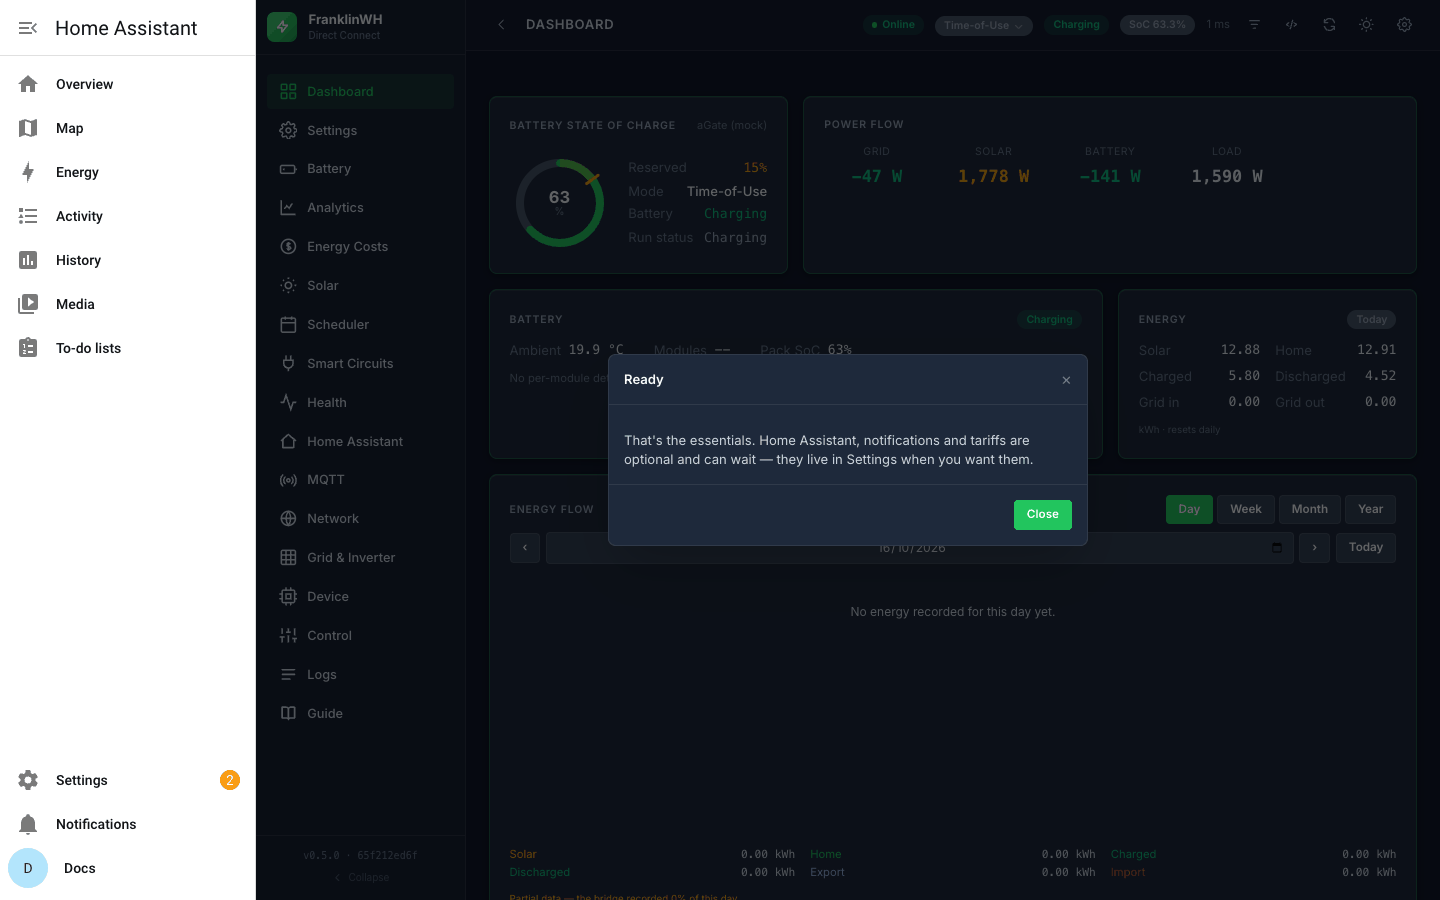Click the back chevron beside DASHBOARD
This screenshot has width=1440, height=900.
point(501,25)
